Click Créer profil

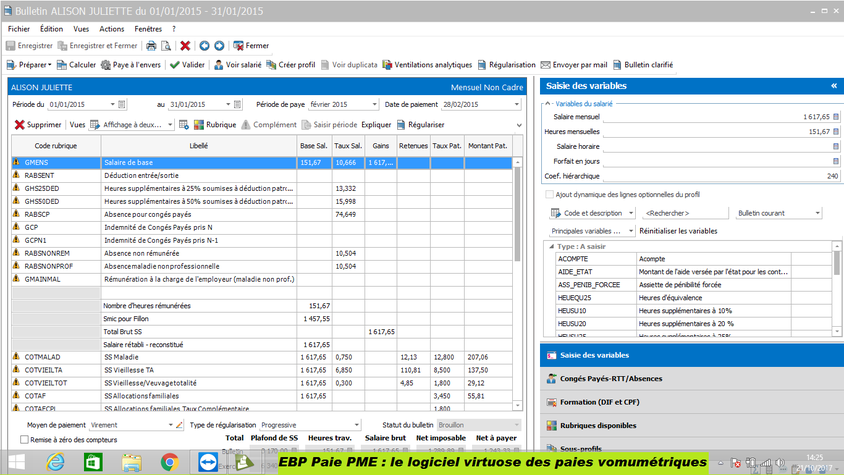point(291,65)
